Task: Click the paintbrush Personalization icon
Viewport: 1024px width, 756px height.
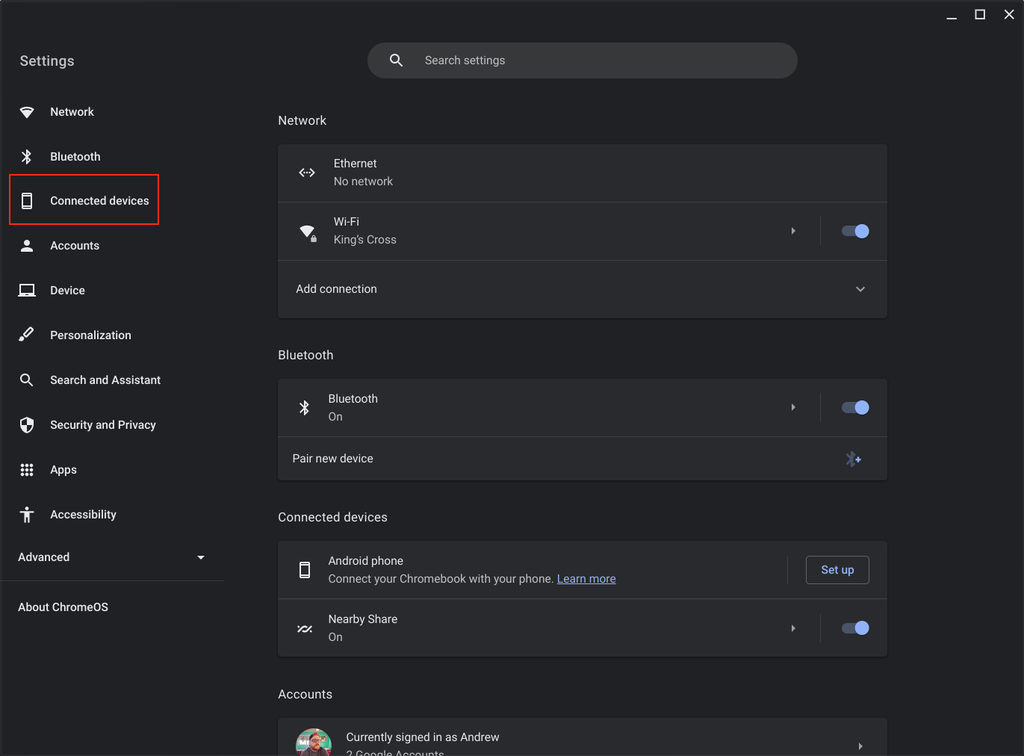Action: point(27,335)
